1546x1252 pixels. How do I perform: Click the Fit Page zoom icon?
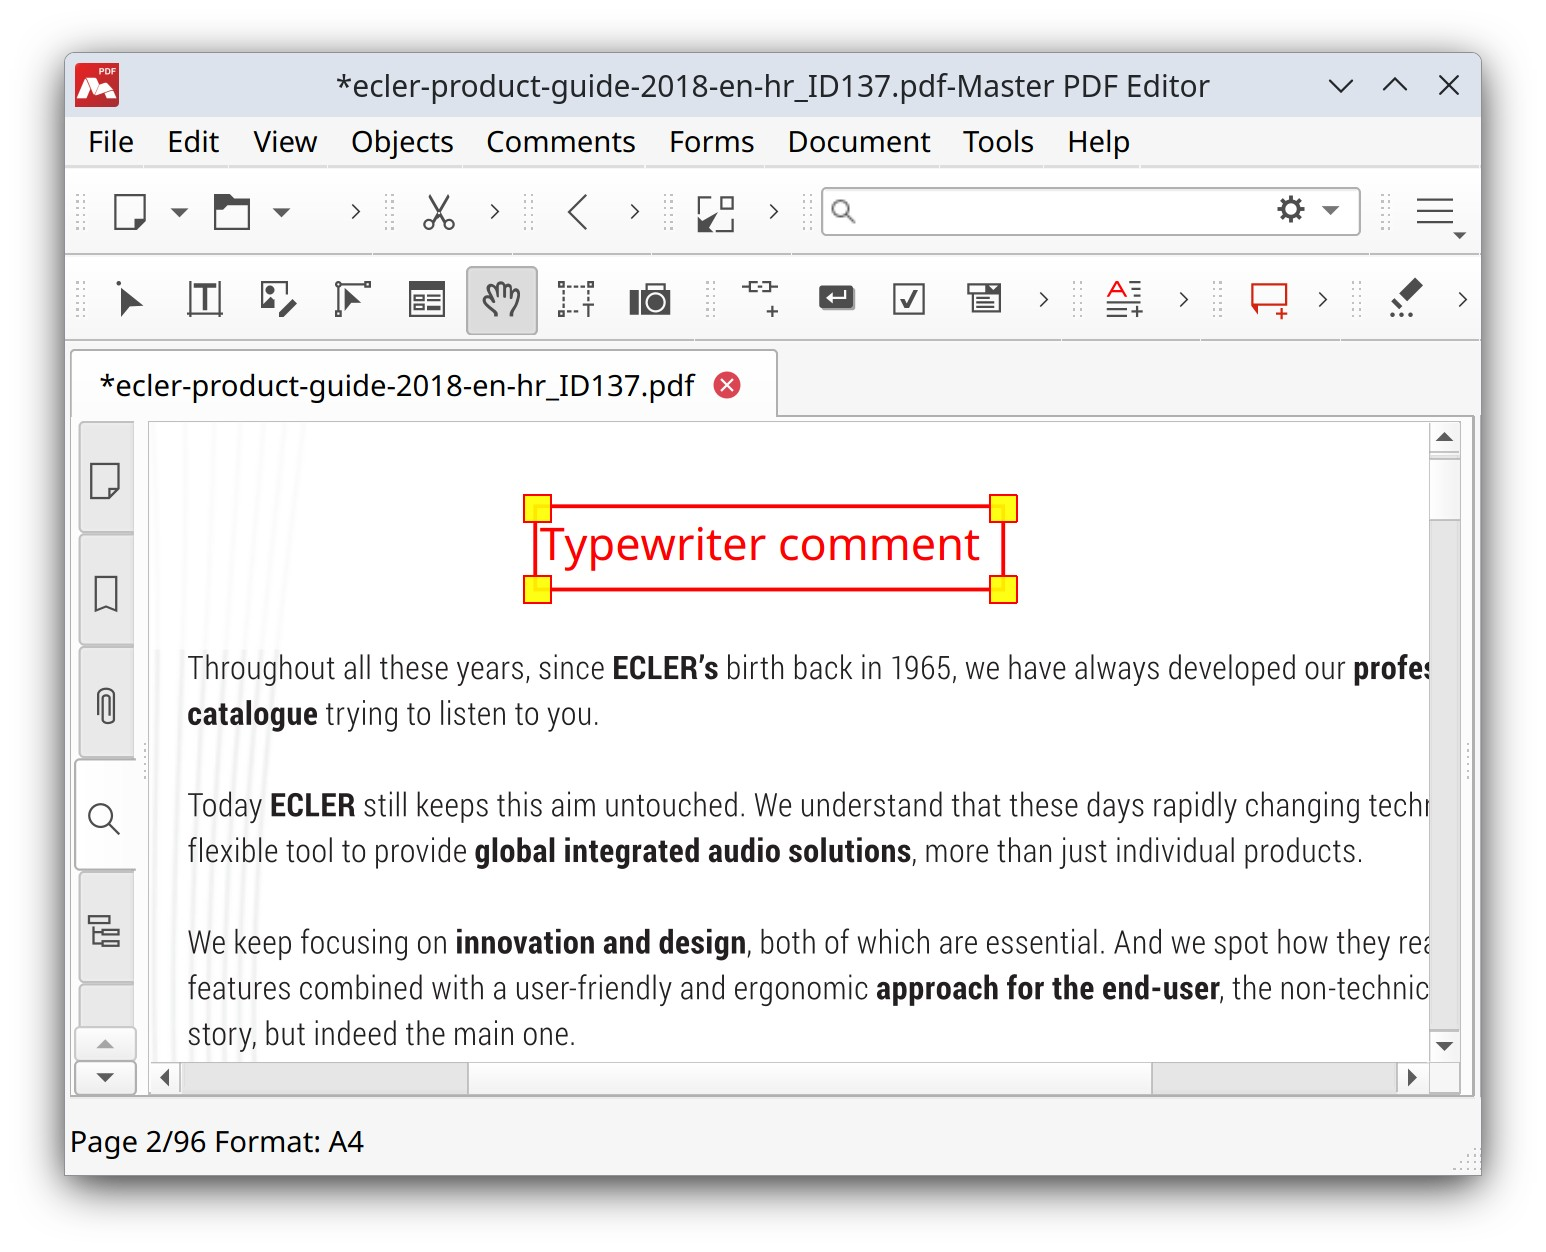click(716, 213)
